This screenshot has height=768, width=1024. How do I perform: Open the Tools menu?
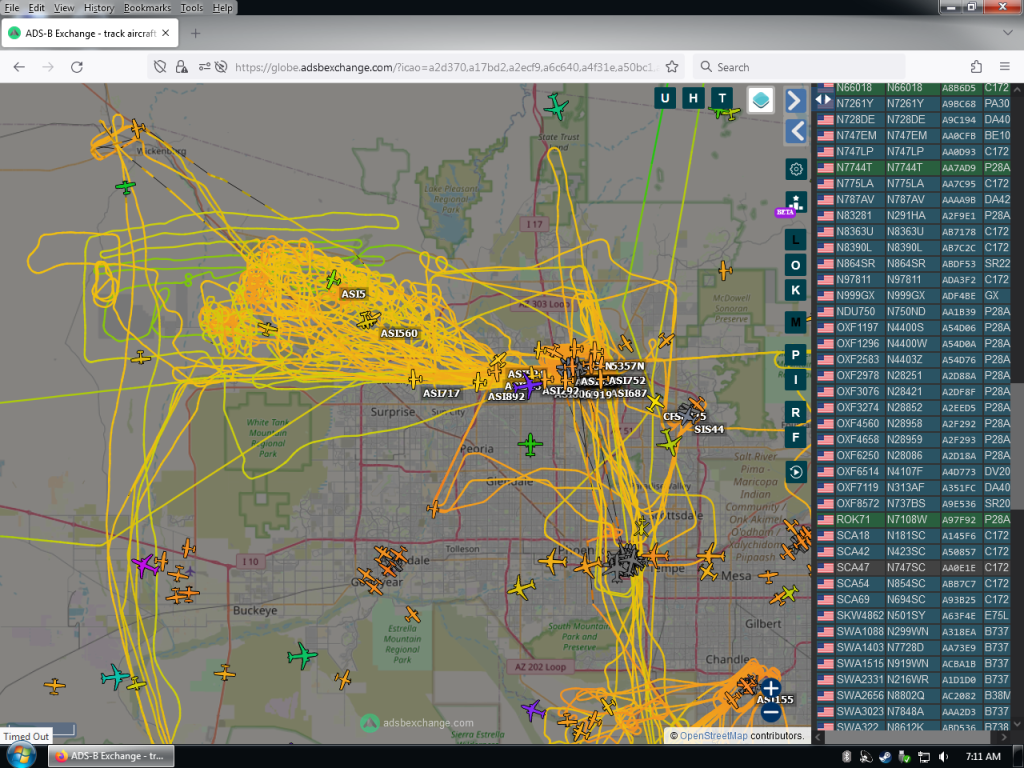point(191,8)
